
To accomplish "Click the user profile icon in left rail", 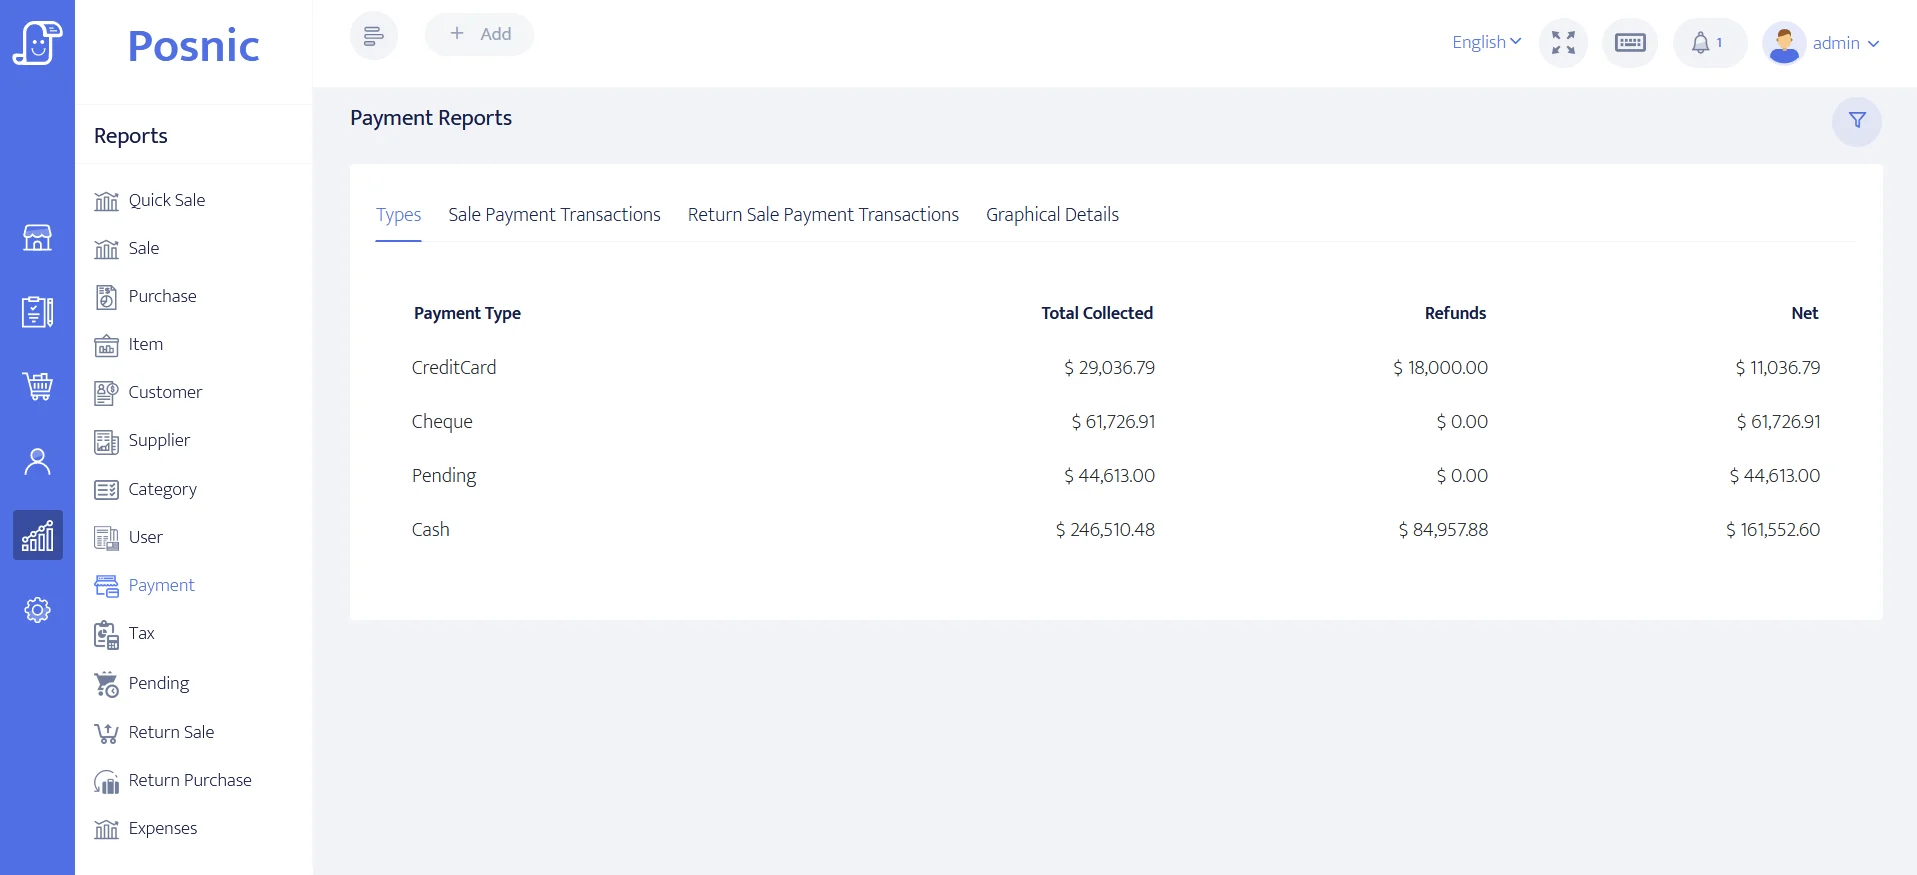I will (37, 461).
